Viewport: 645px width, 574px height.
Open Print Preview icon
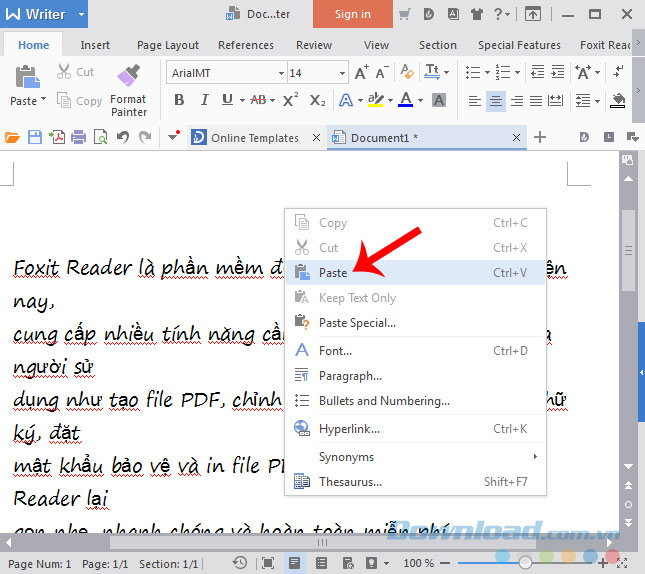(x=100, y=137)
